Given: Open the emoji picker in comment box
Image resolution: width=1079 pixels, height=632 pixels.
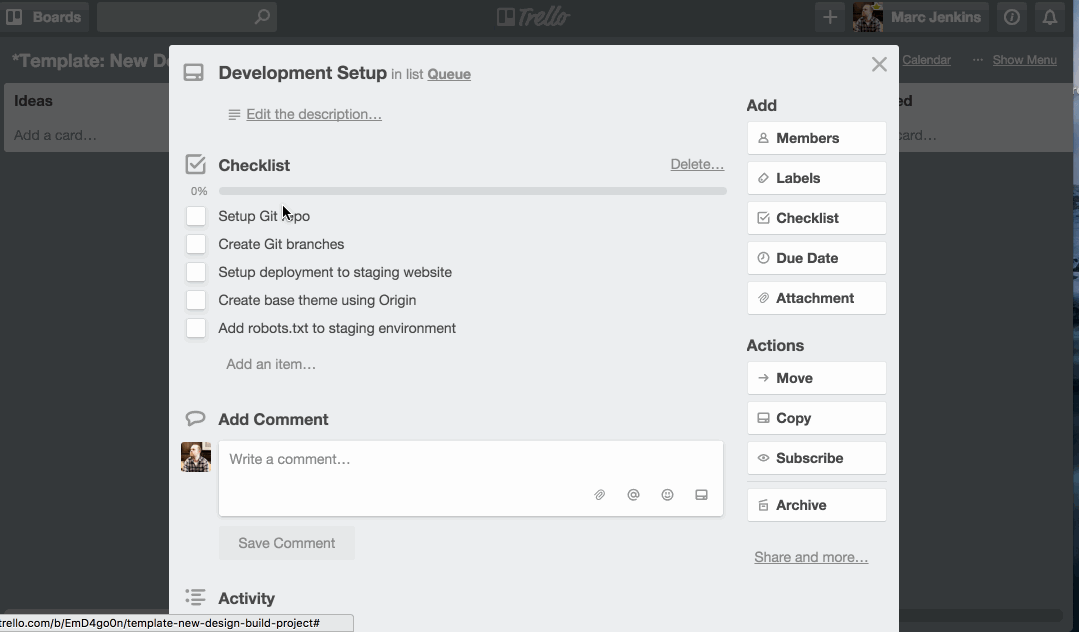Looking at the screenshot, I should tap(667, 495).
